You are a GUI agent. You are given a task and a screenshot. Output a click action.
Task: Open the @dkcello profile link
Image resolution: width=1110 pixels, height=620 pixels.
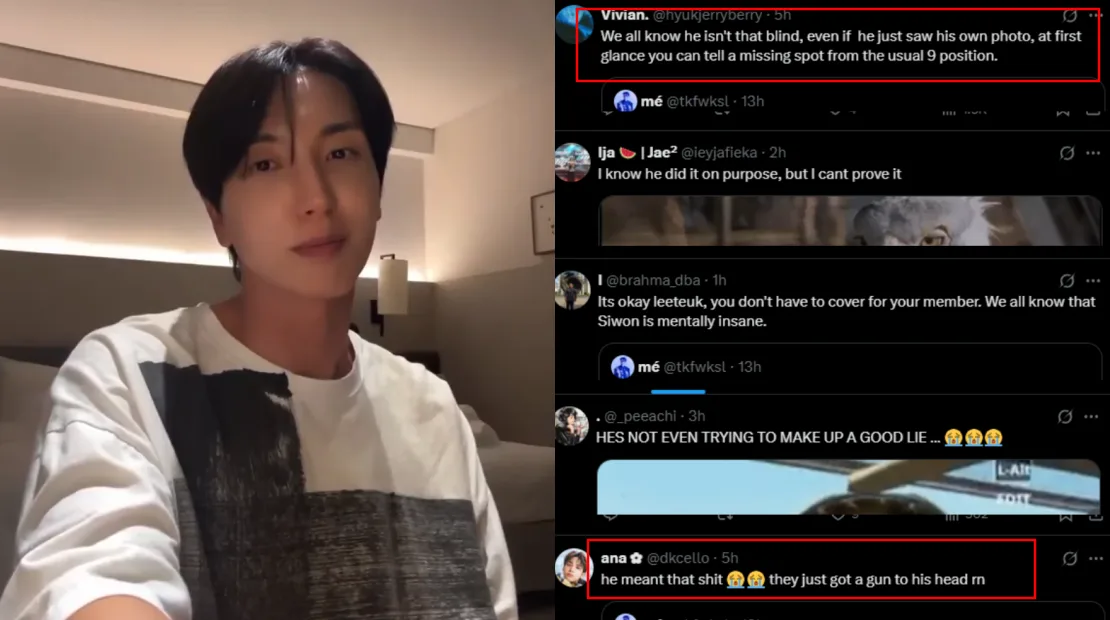tap(678, 558)
